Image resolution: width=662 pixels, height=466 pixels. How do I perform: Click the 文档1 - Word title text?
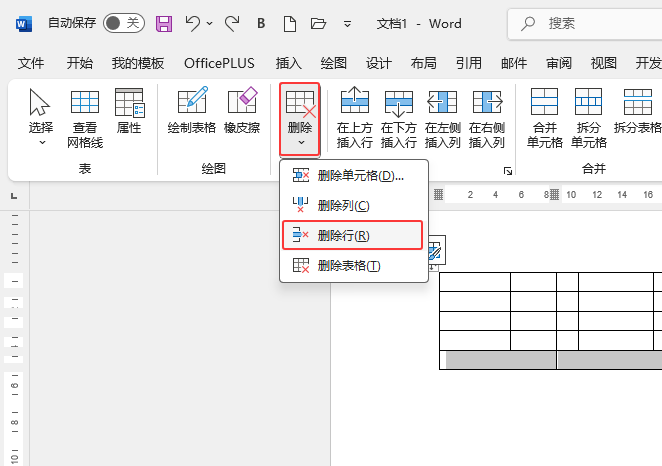click(x=419, y=24)
